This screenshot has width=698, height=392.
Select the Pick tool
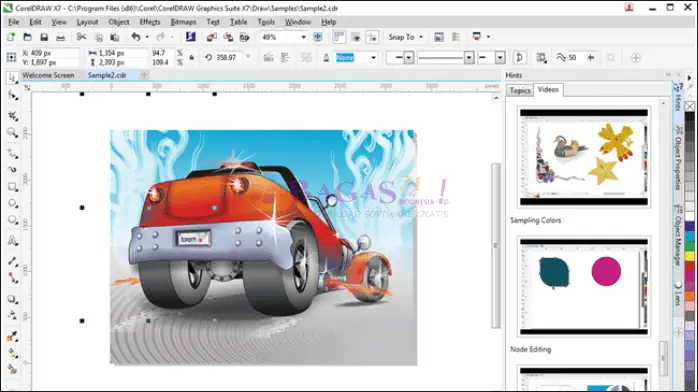pyautogui.click(x=12, y=78)
